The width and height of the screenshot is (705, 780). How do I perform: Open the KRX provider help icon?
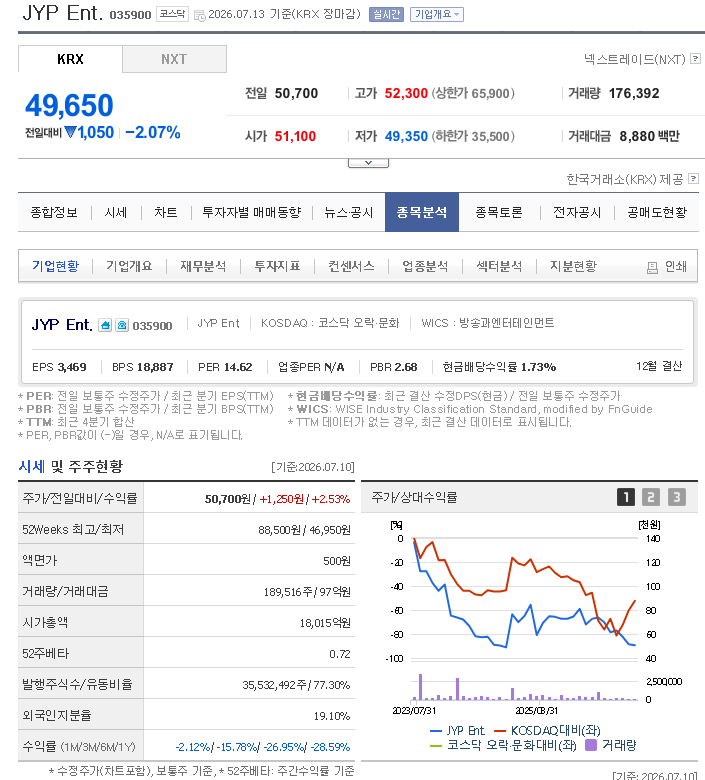click(693, 179)
